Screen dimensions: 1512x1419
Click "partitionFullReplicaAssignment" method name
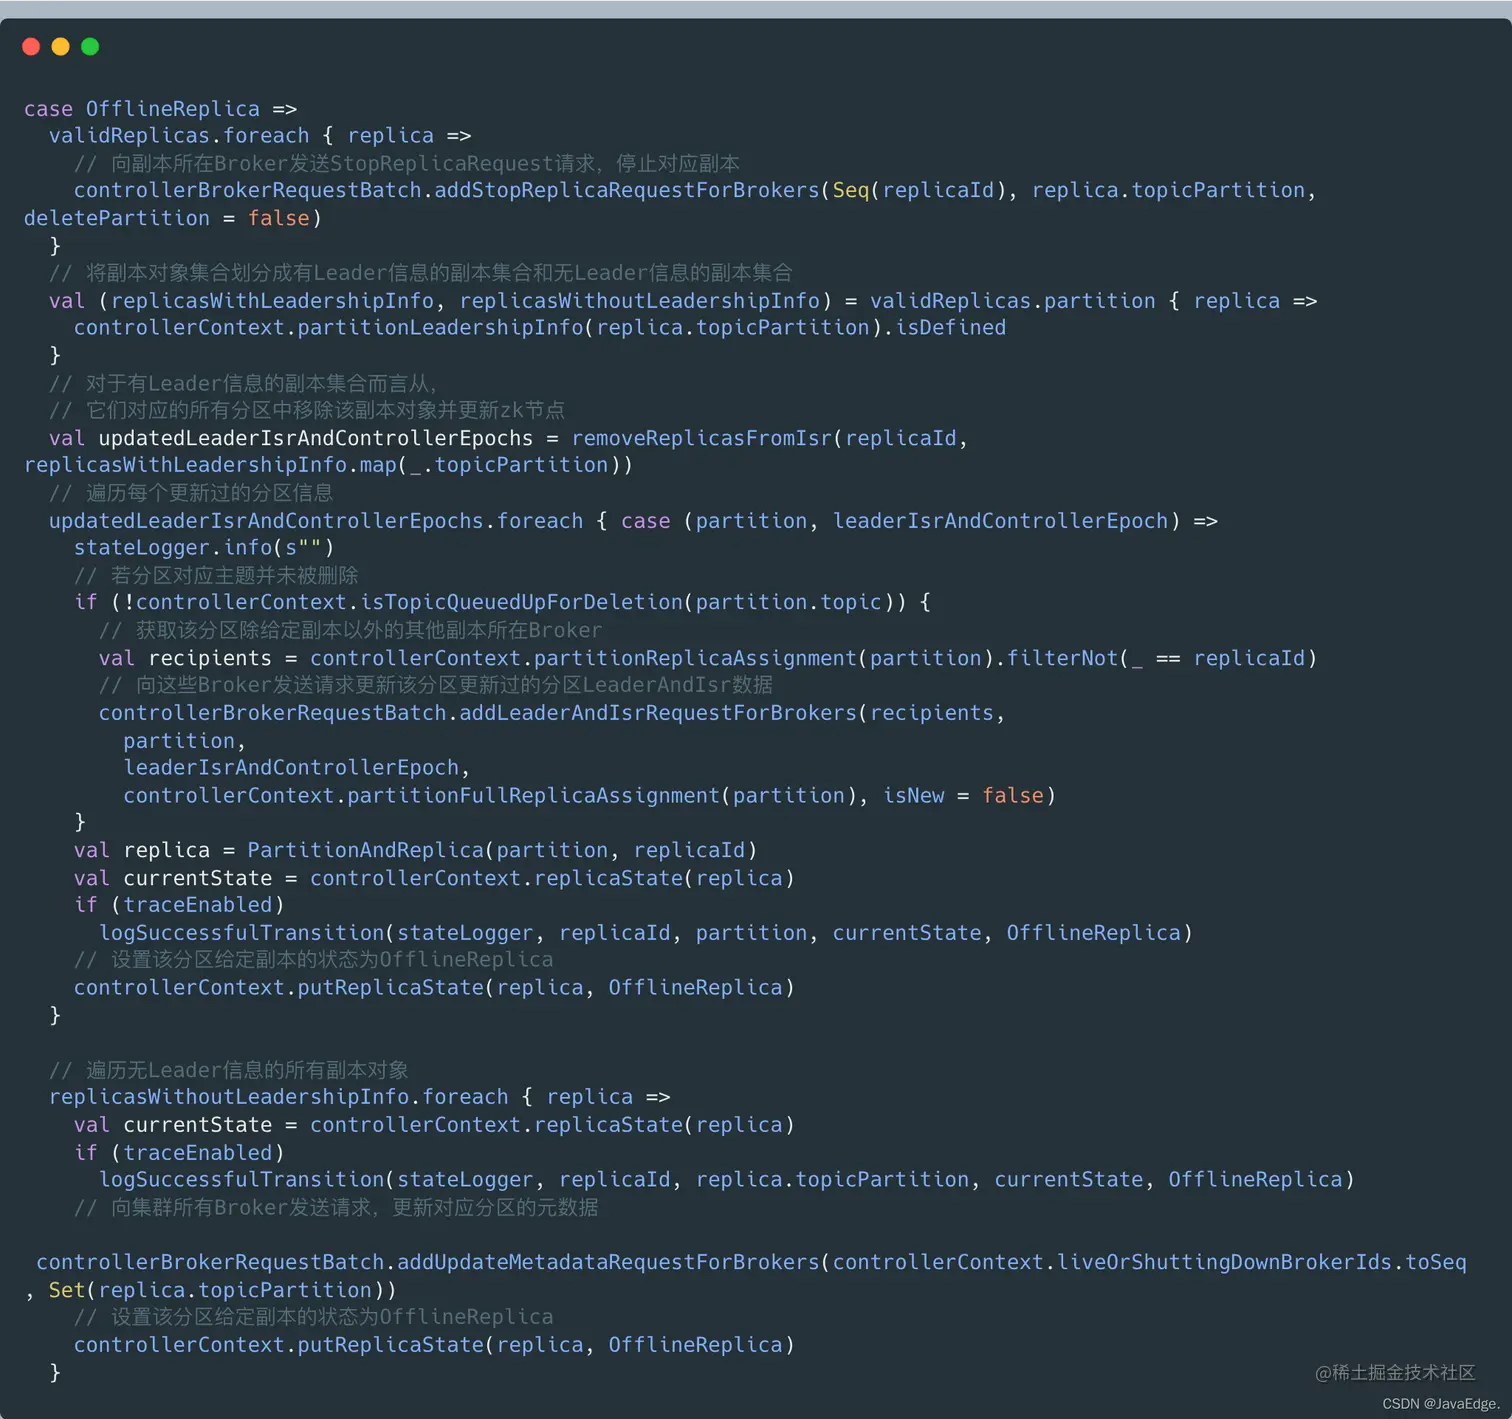pyautogui.click(x=533, y=795)
